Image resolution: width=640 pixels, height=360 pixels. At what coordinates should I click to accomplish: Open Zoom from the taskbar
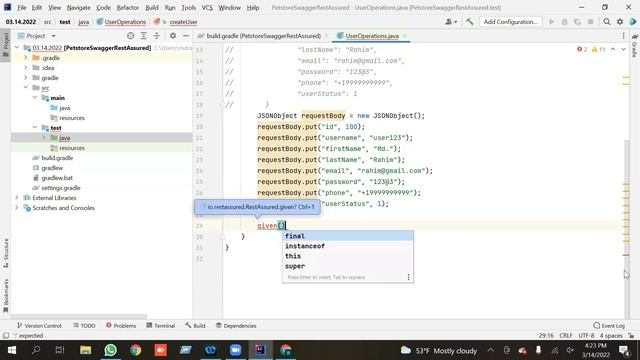coord(236,350)
